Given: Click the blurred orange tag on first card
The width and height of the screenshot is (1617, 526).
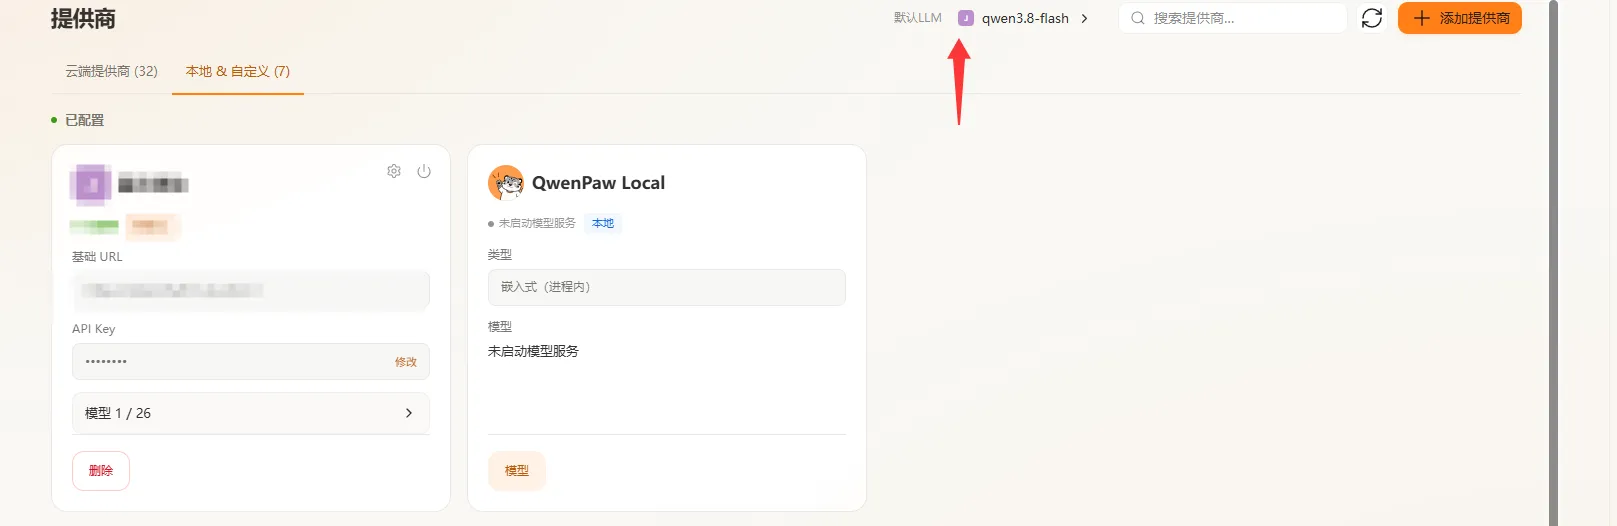Looking at the screenshot, I should tap(153, 227).
